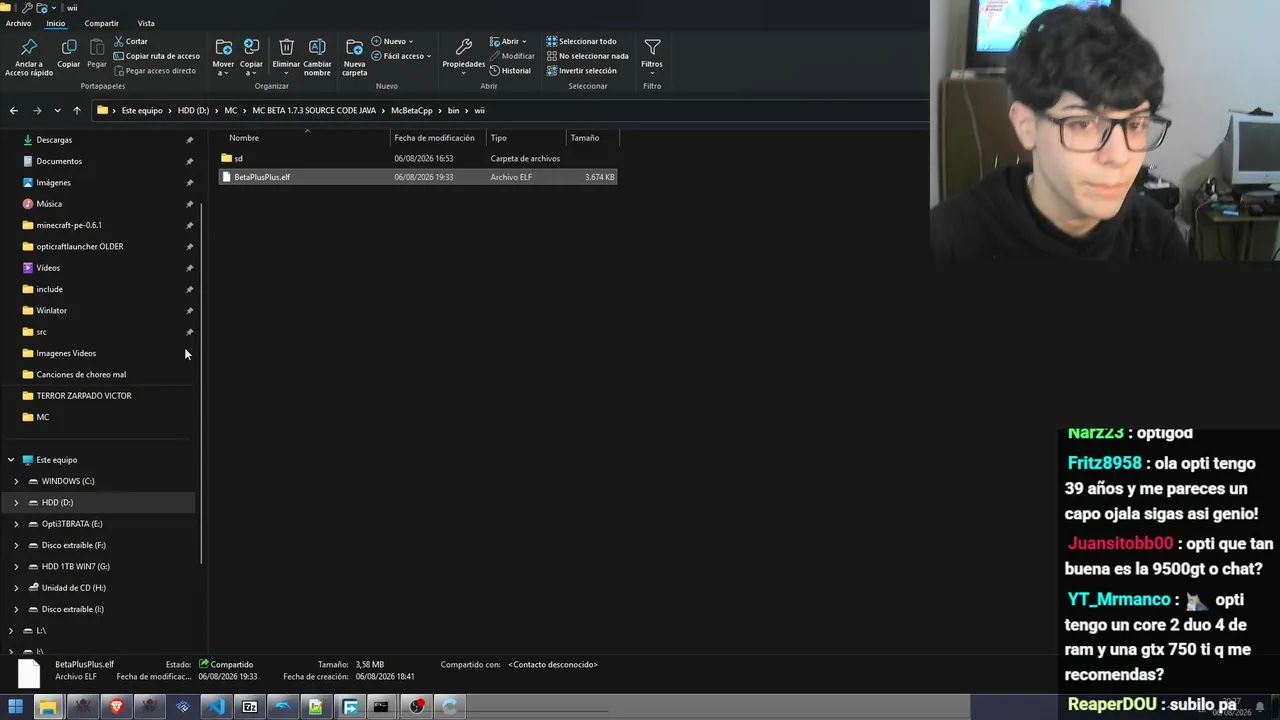Screen dimensions: 1280x720
Task: Open the Nuevo item dropdown
Action: (392, 41)
